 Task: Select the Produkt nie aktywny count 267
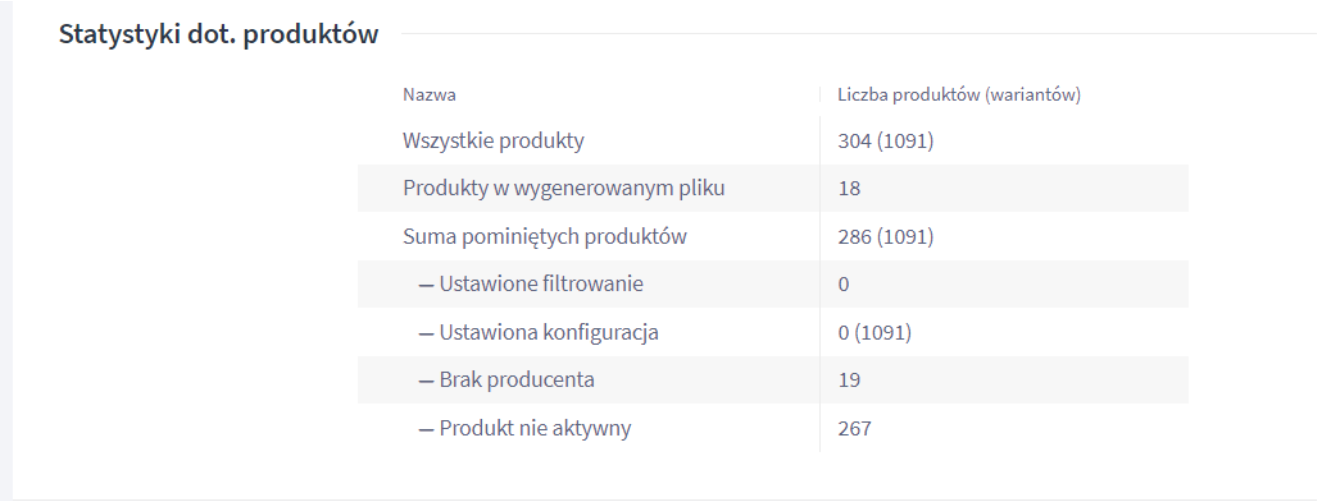pyautogui.click(x=853, y=430)
